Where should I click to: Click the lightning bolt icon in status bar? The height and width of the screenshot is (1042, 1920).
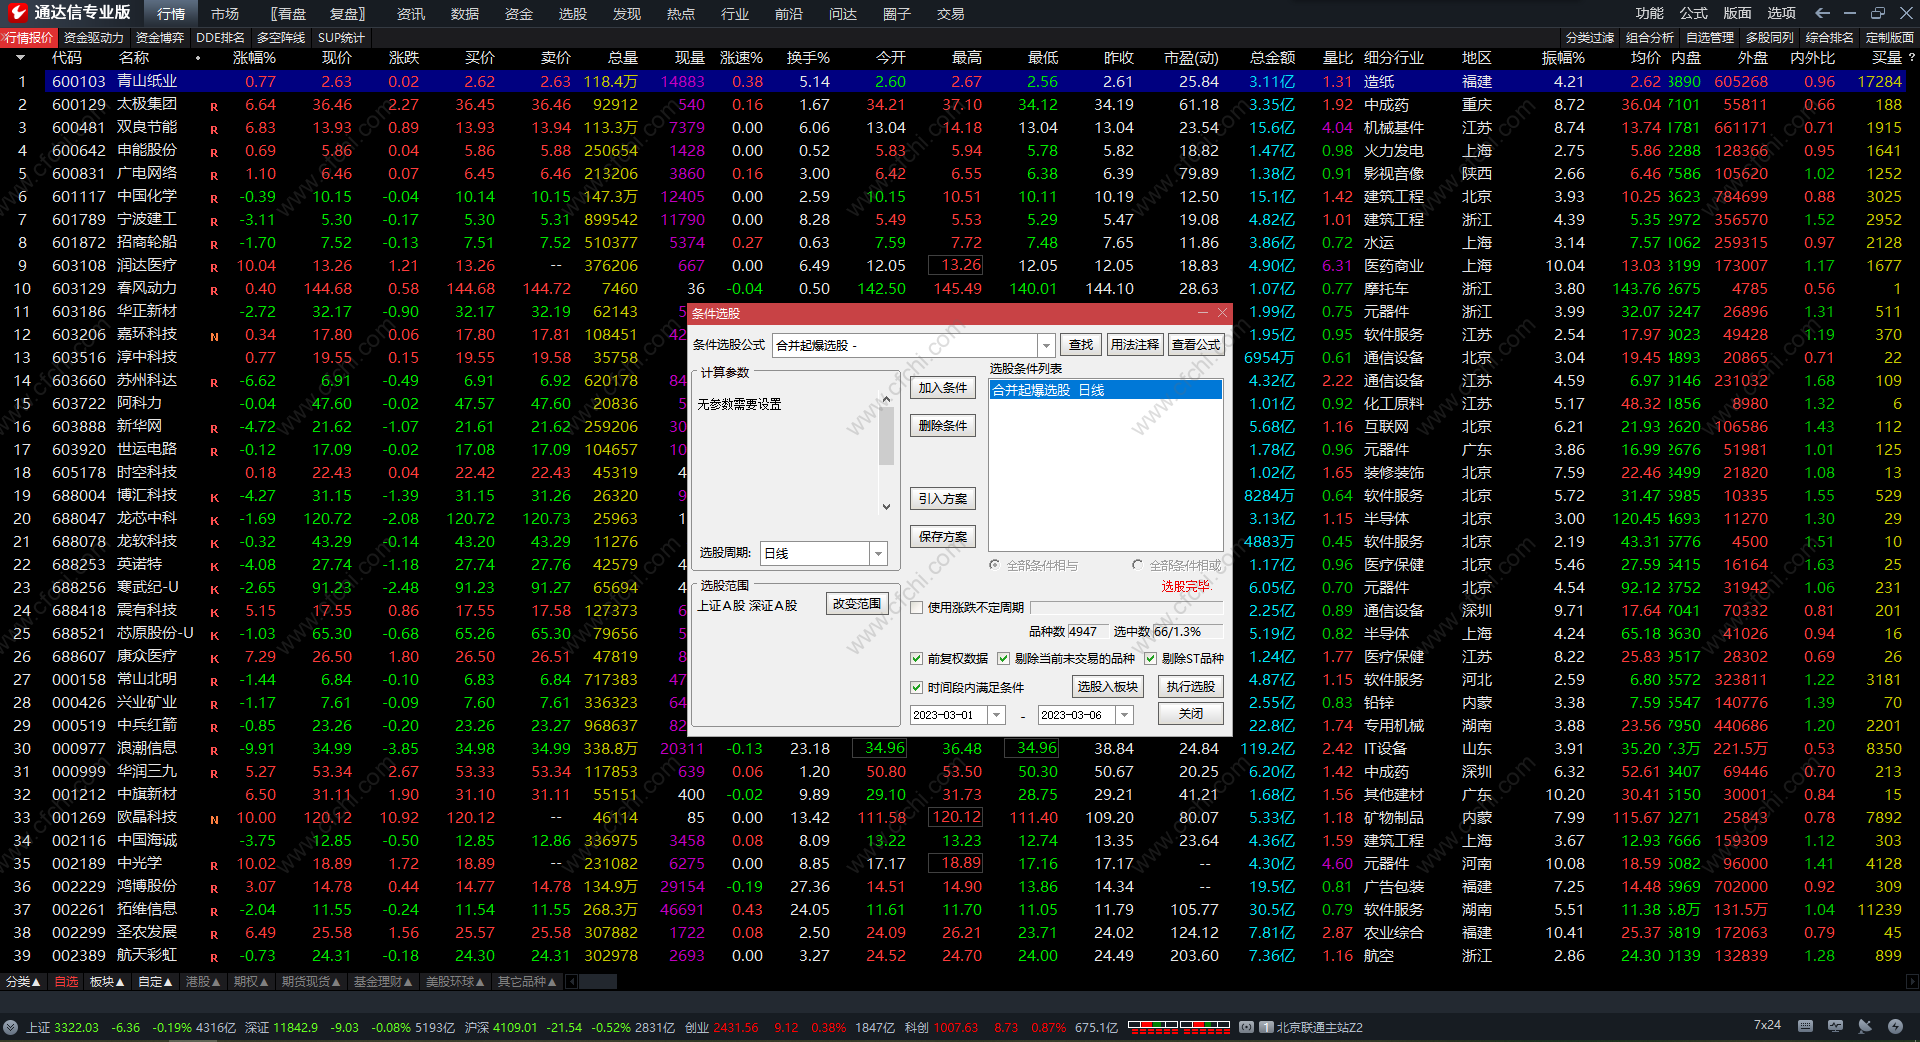point(1895,1026)
